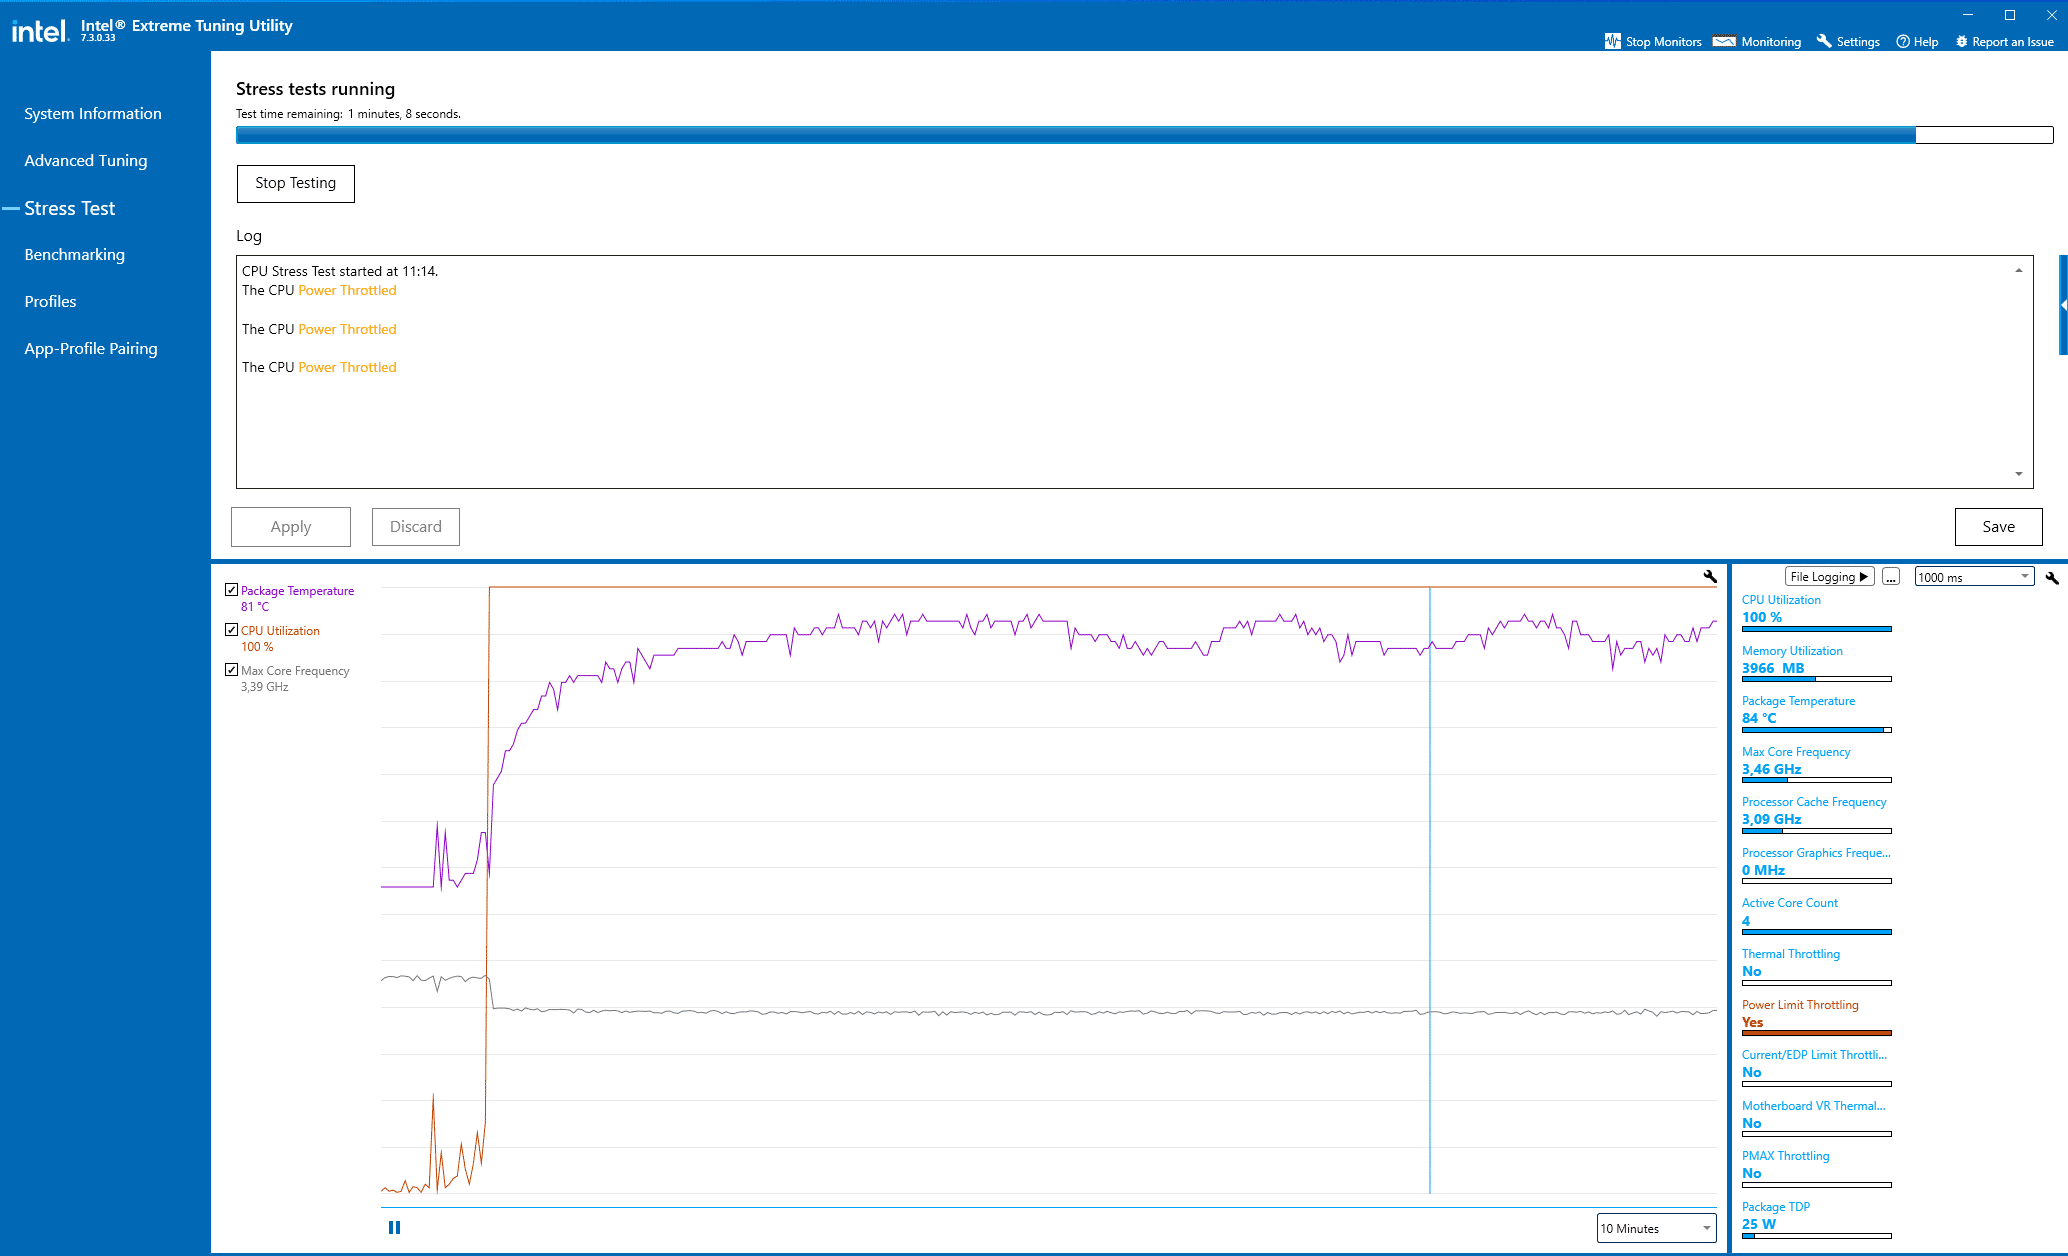The height and width of the screenshot is (1256, 2068).
Task: Click the Report an Issue gear icon
Action: coord(1962,41)
